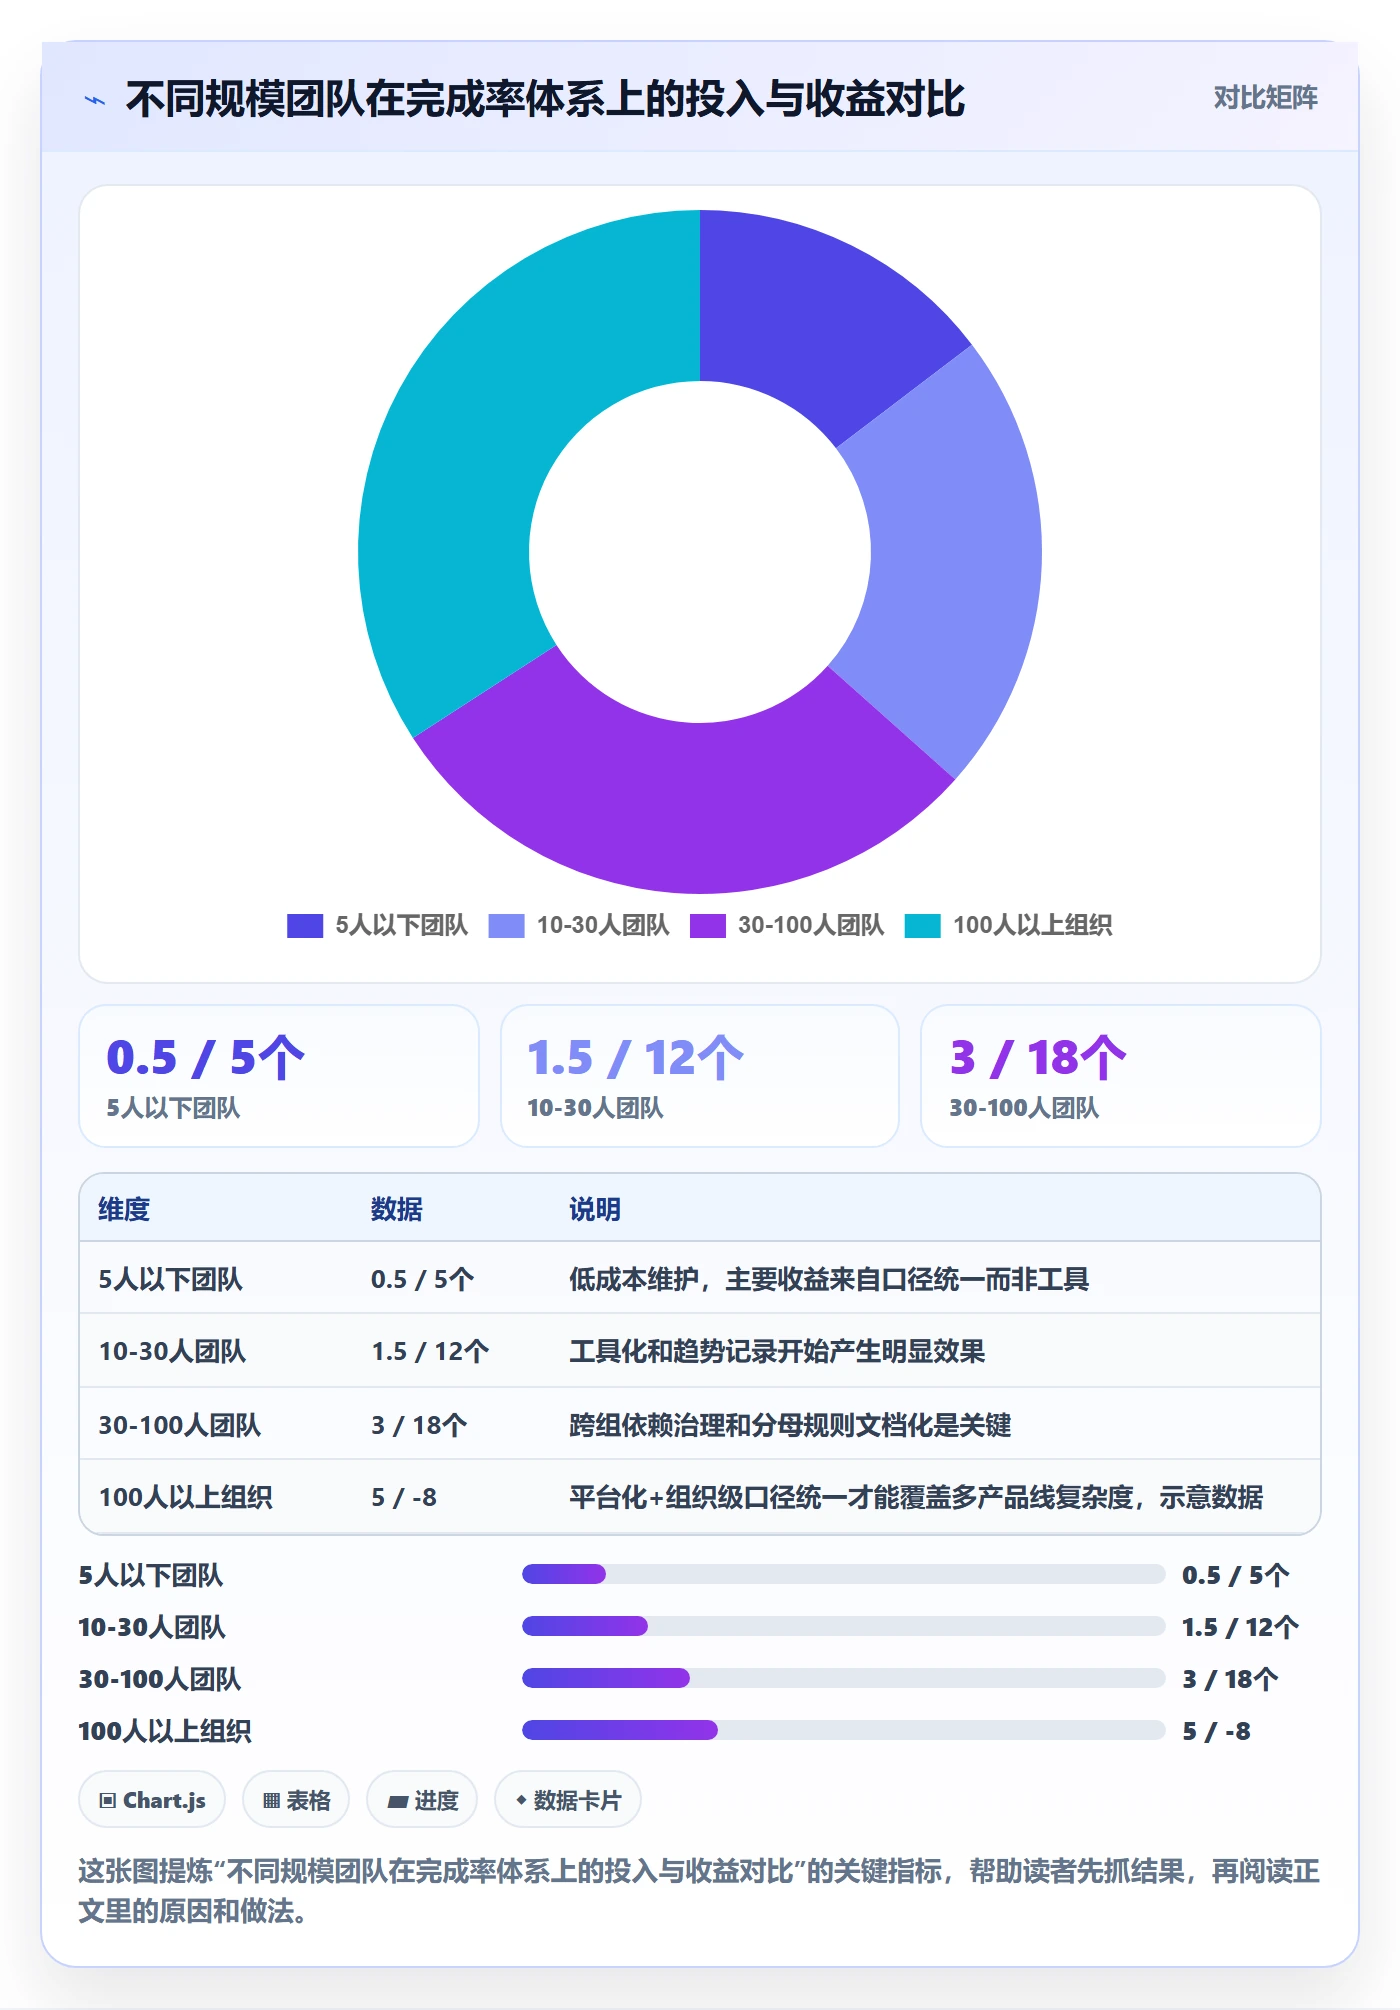The height and width of the screenshot is (2010, 1400).
Task: Click the 30-100人团队 progress bar
Action: click(x=843, y=1678)
